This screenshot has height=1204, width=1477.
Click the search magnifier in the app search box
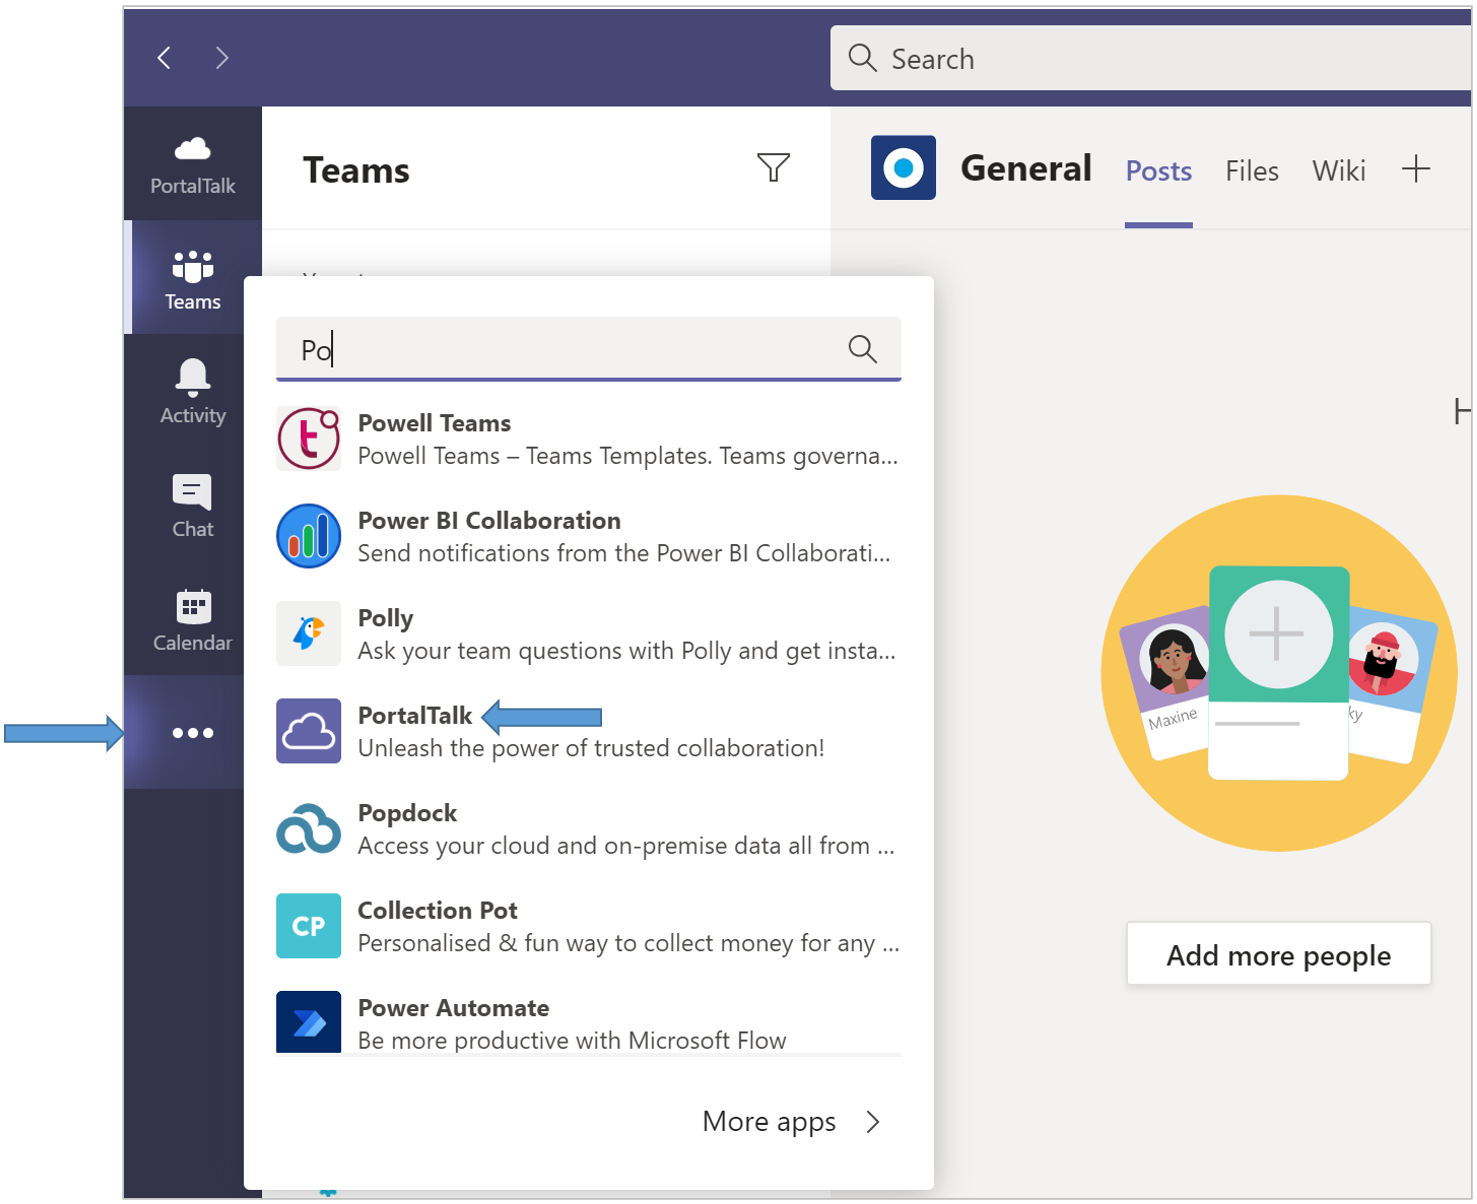[862, 349]
